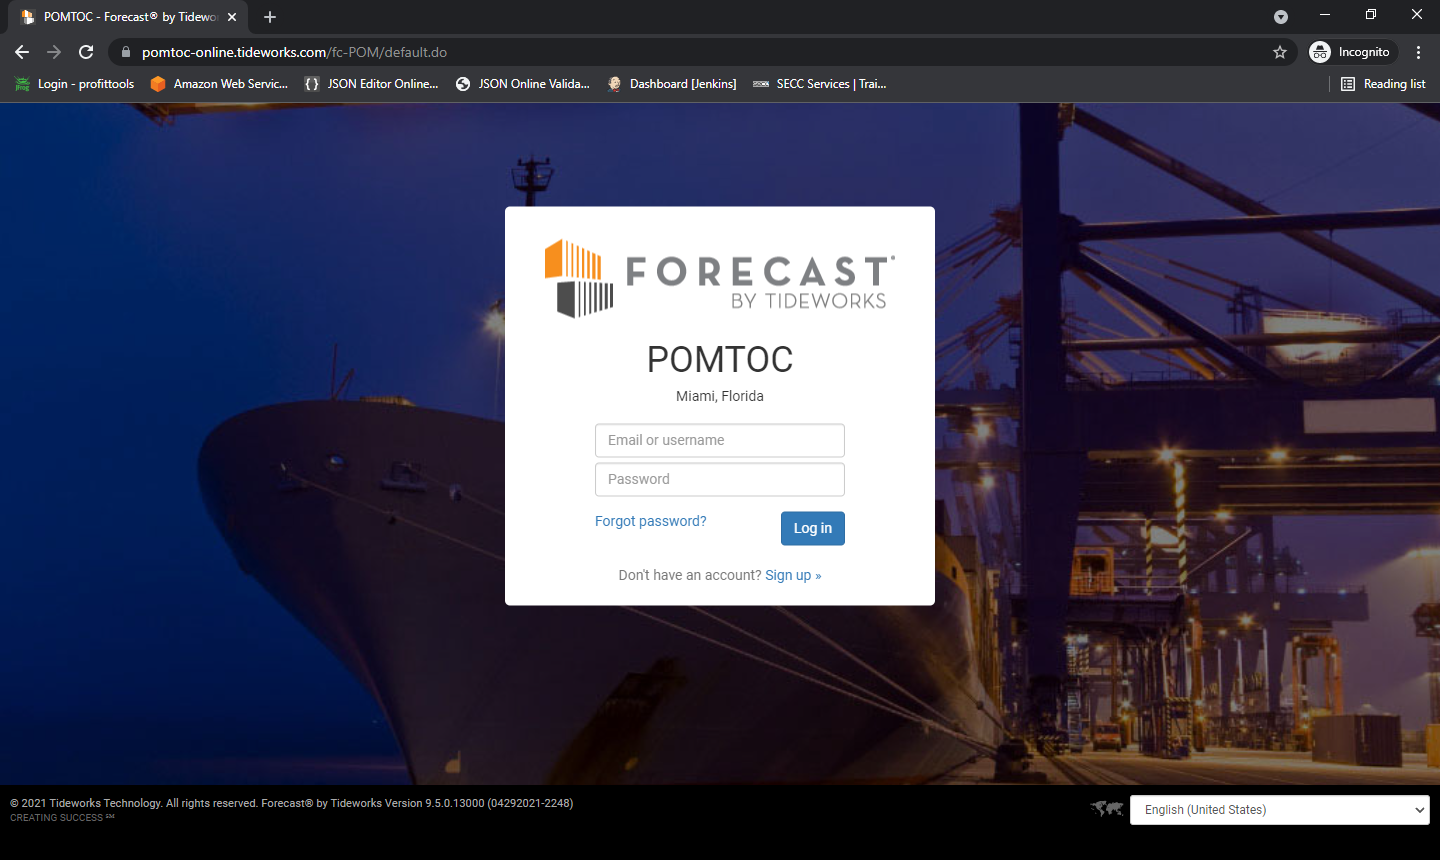This screenshot has width=1440, height=860.
Task: Click the world map icon beside the language selector
Action: coord(1107,809)
